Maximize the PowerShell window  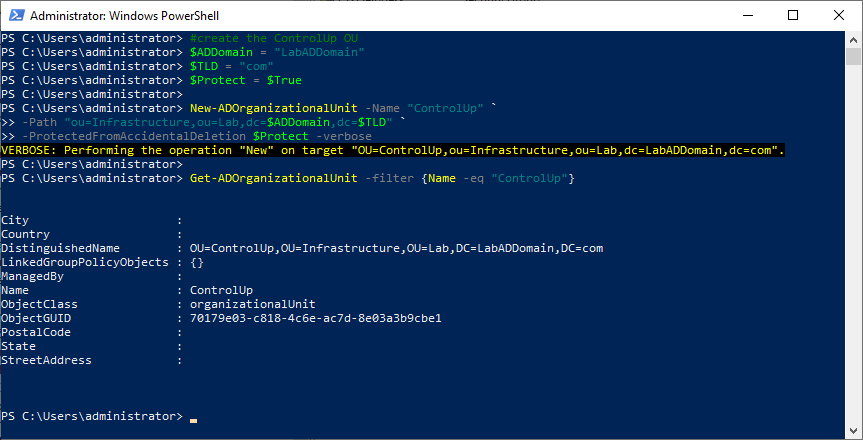coord(793,15)
